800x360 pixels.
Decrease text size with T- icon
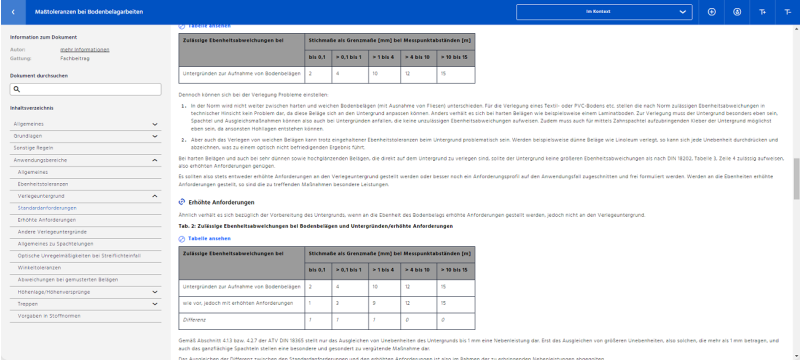point(787,12)
